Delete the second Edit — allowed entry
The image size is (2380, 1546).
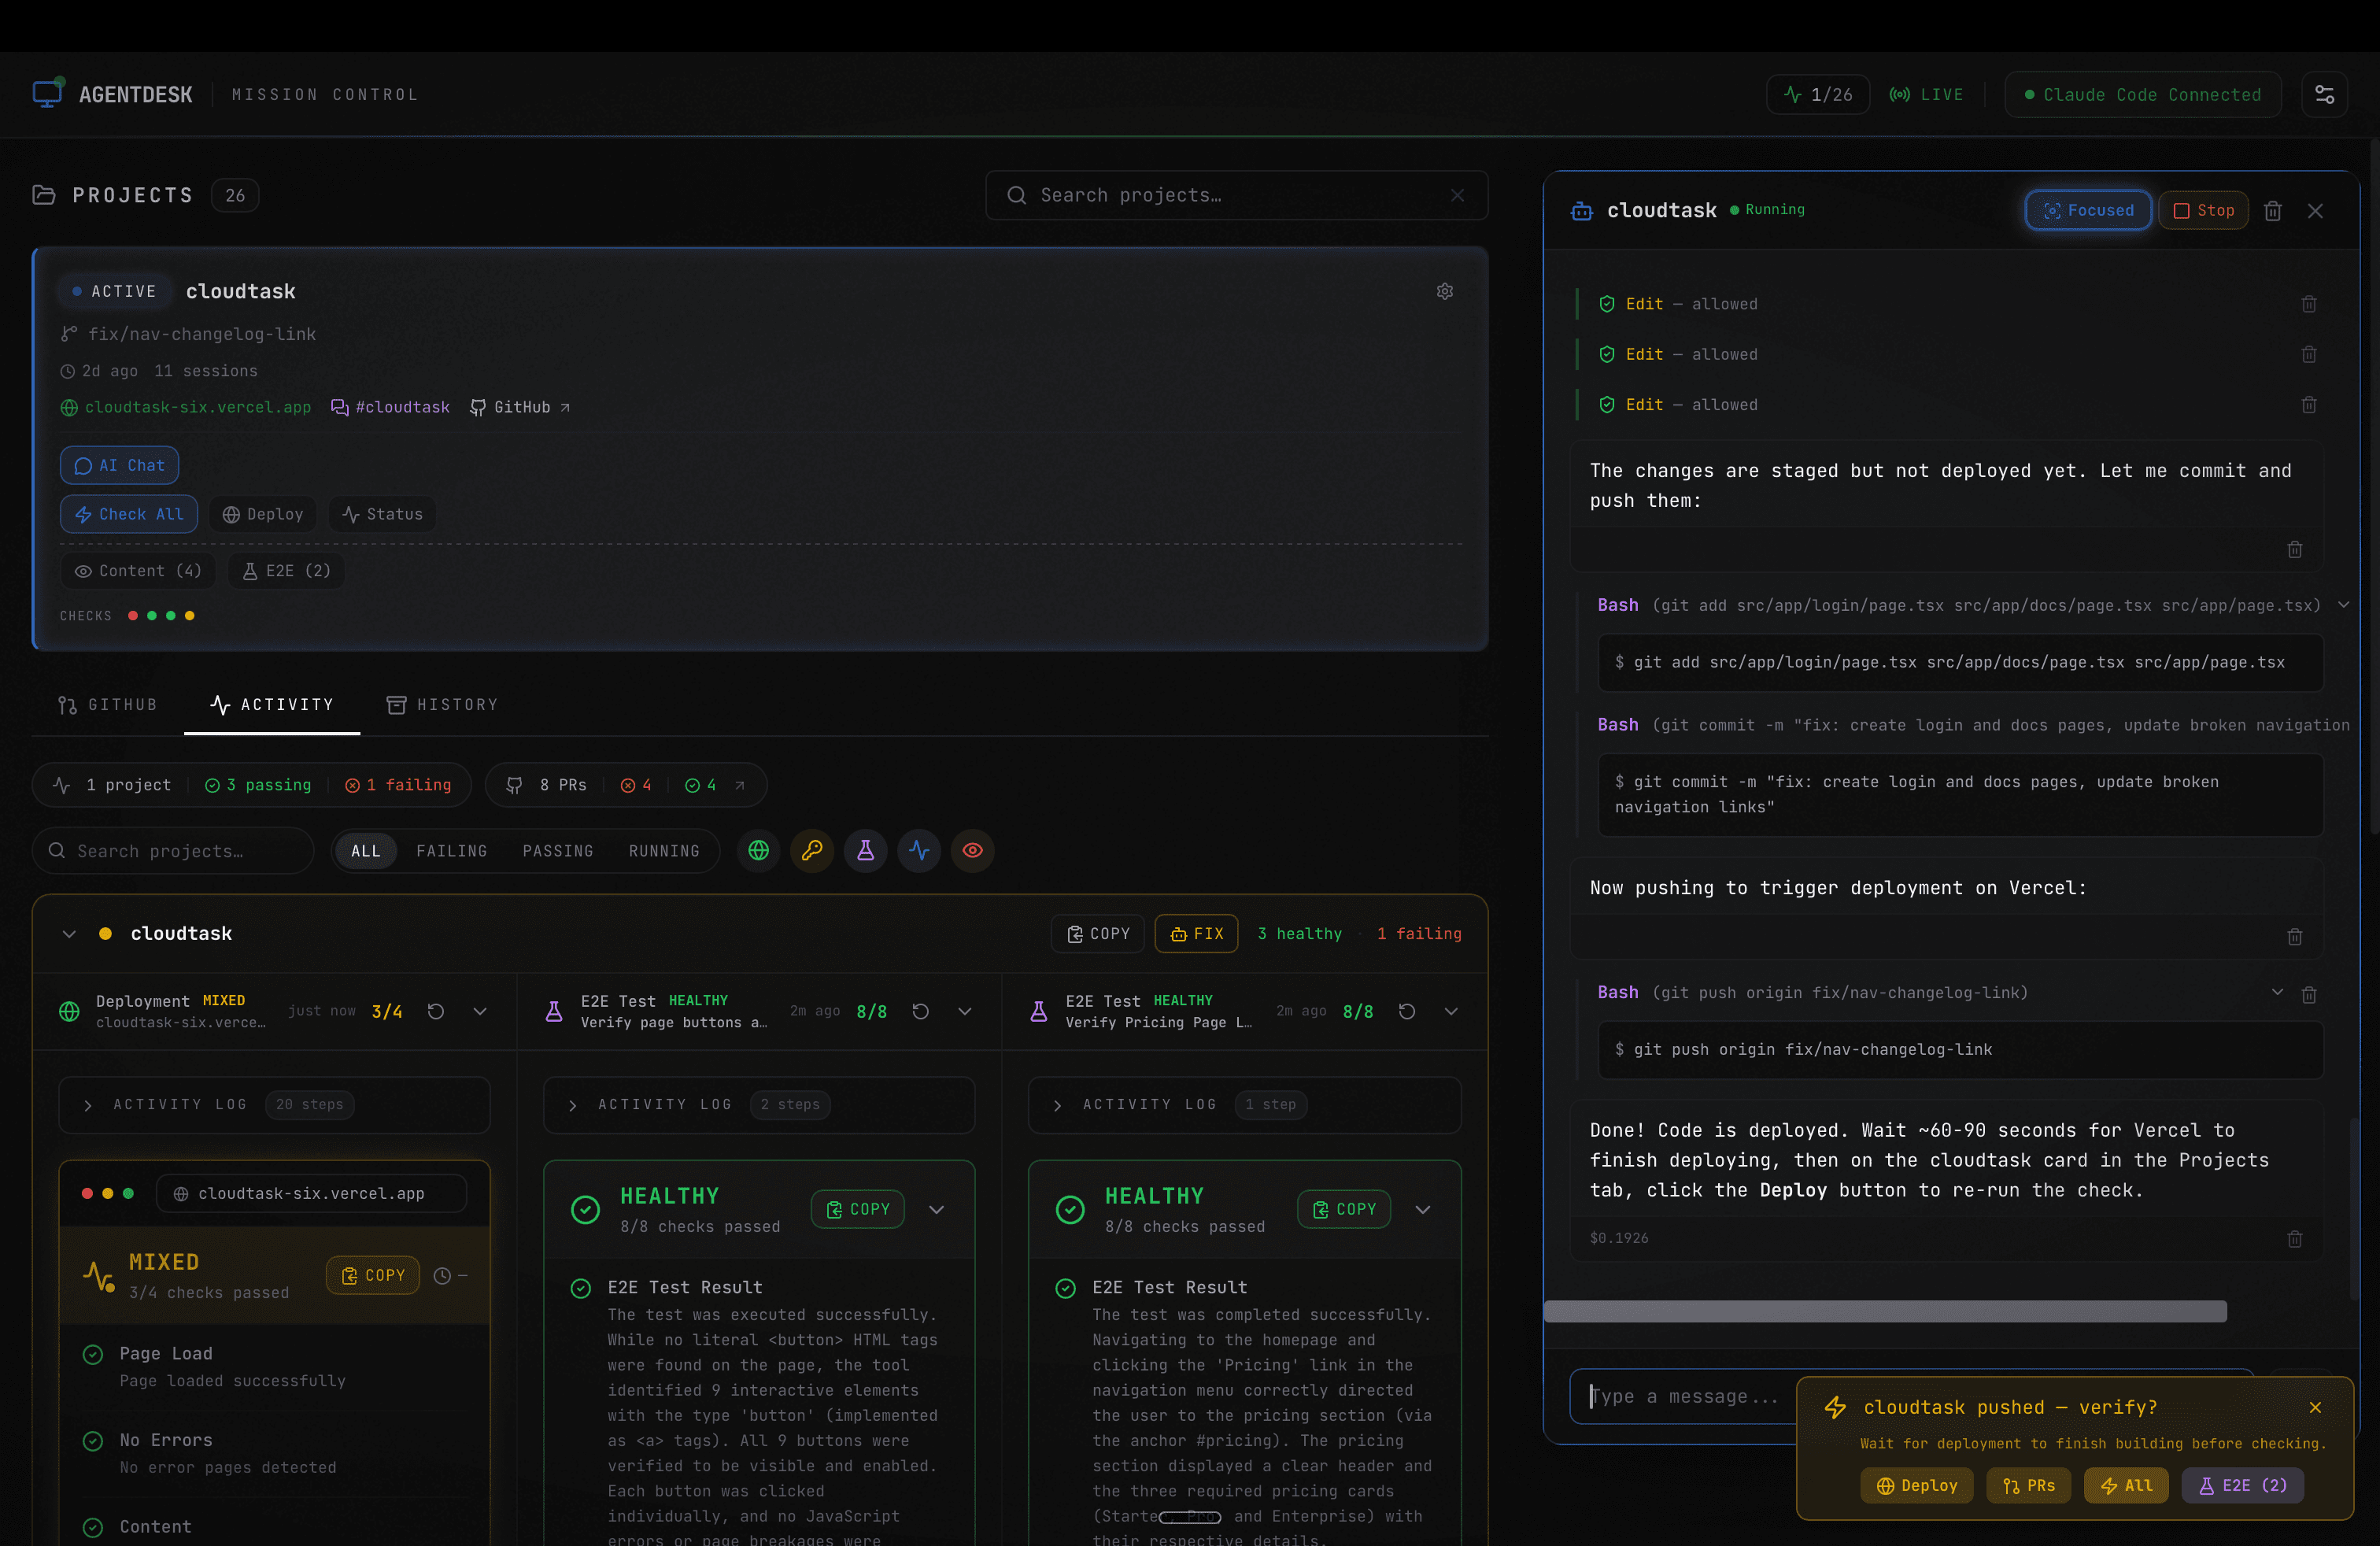[2308, 354]
